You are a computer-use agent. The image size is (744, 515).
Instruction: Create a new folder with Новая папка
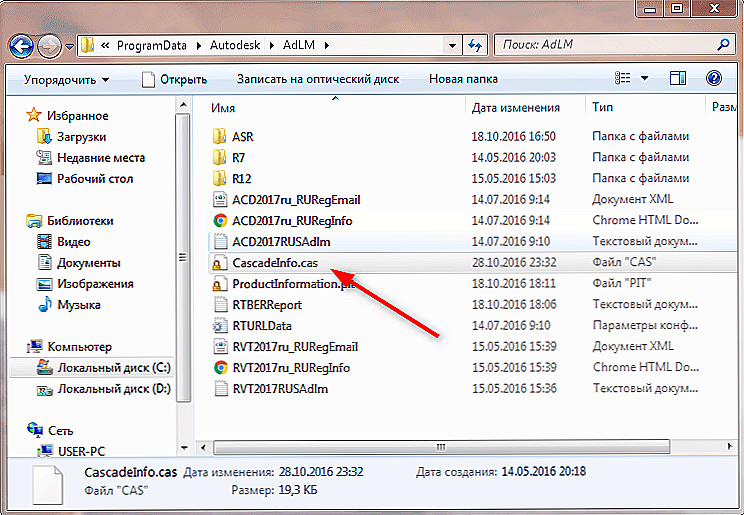[x=463, y=79]
